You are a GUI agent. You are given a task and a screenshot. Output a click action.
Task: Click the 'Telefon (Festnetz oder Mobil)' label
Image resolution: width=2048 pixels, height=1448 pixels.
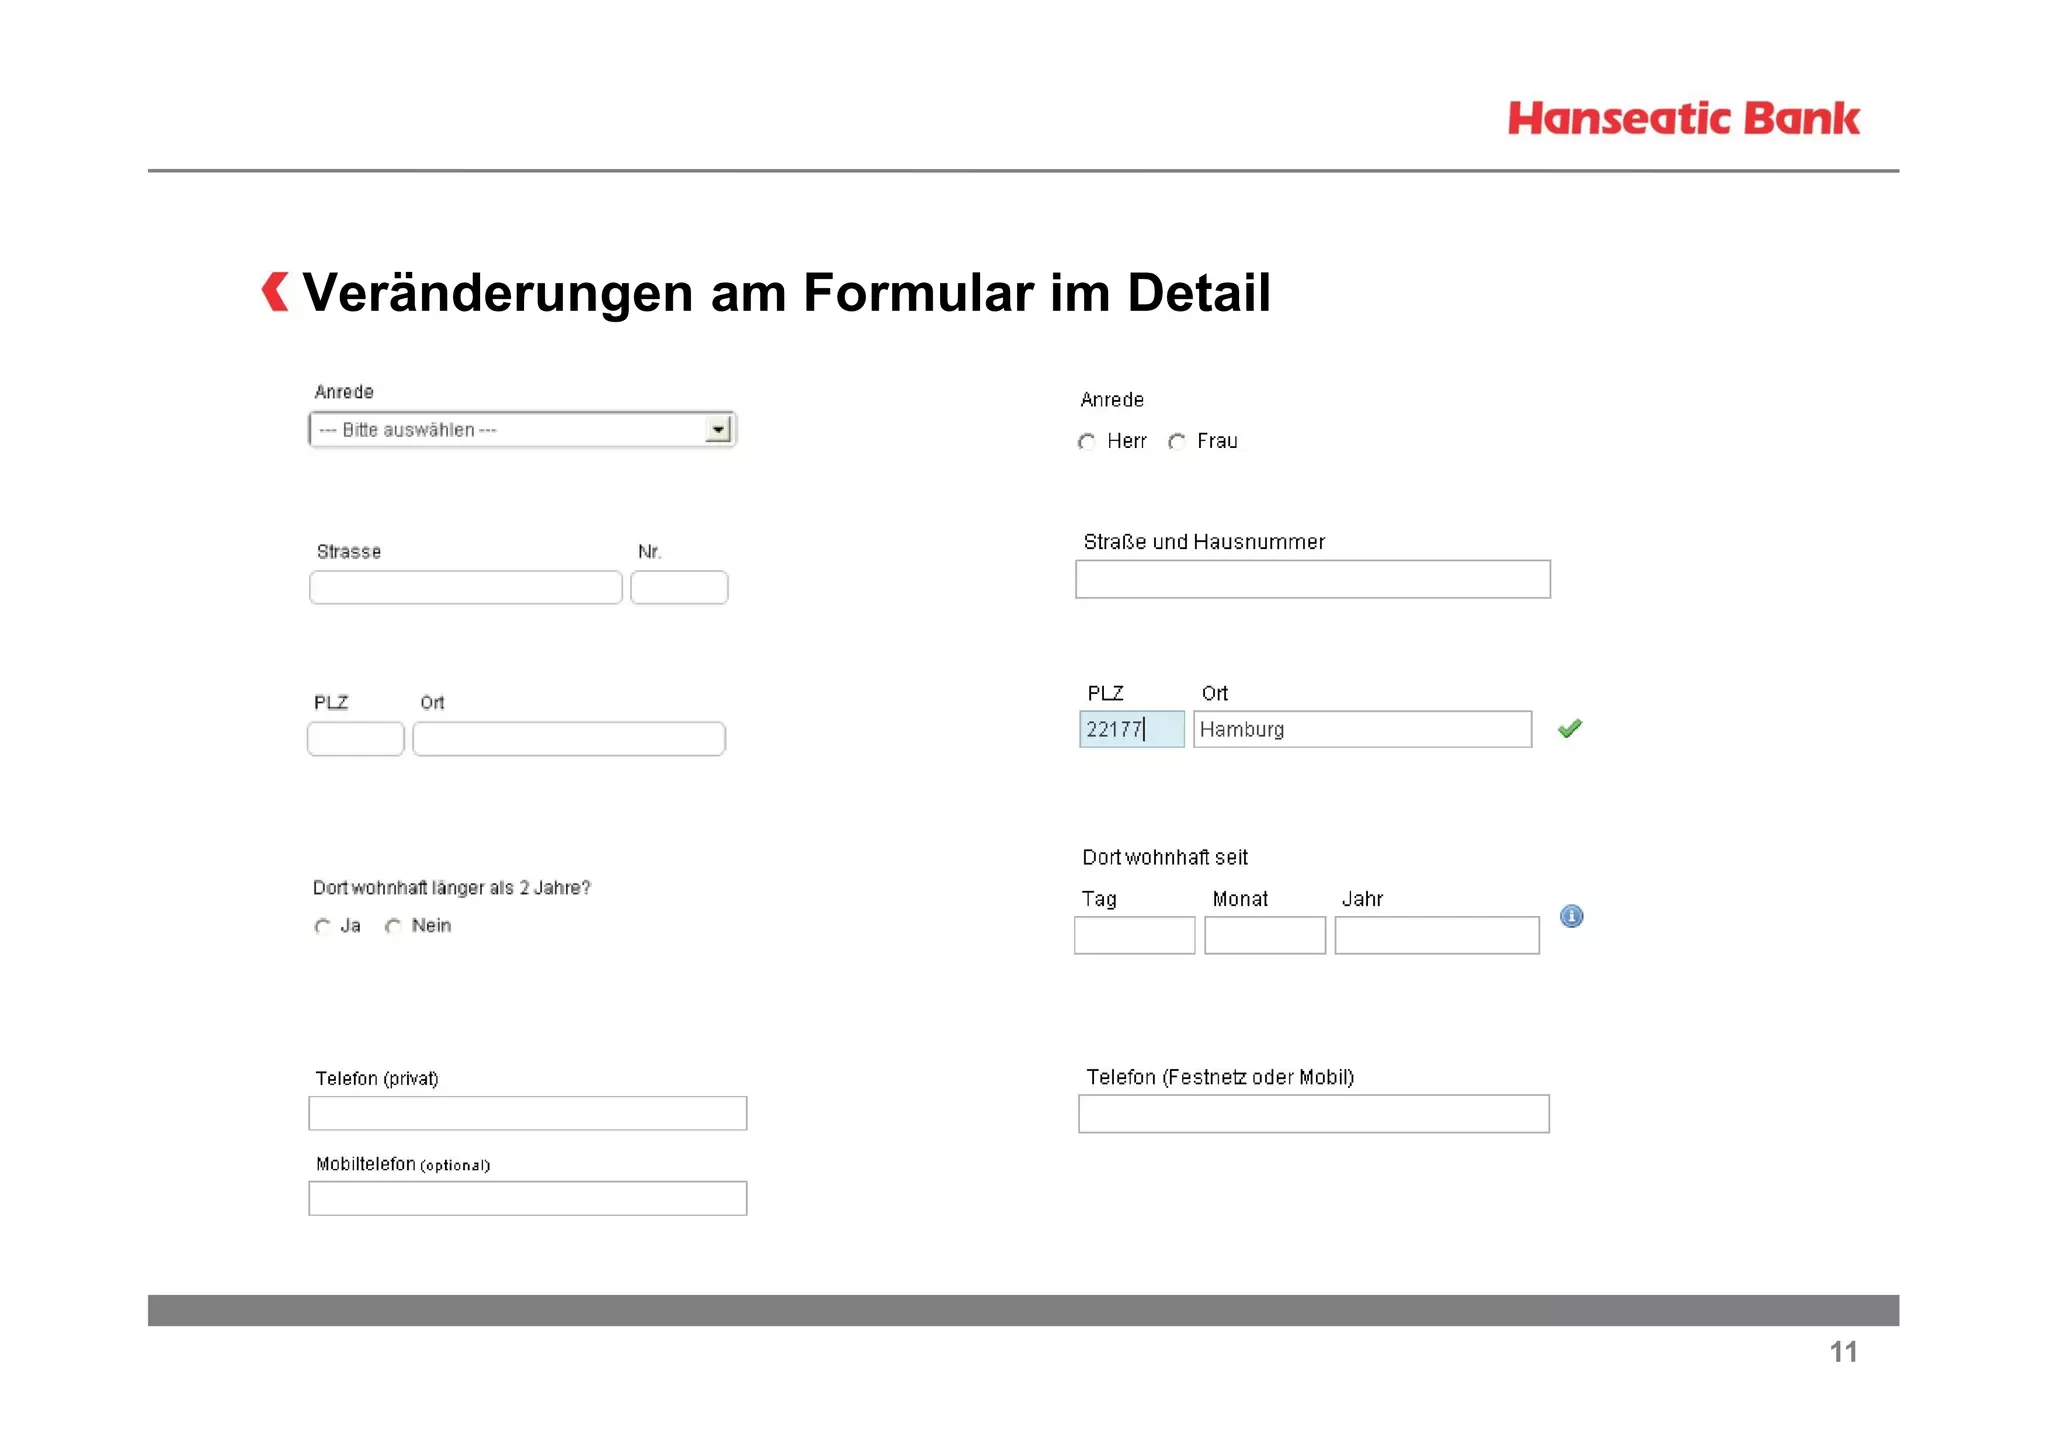coord(1220,1077)
